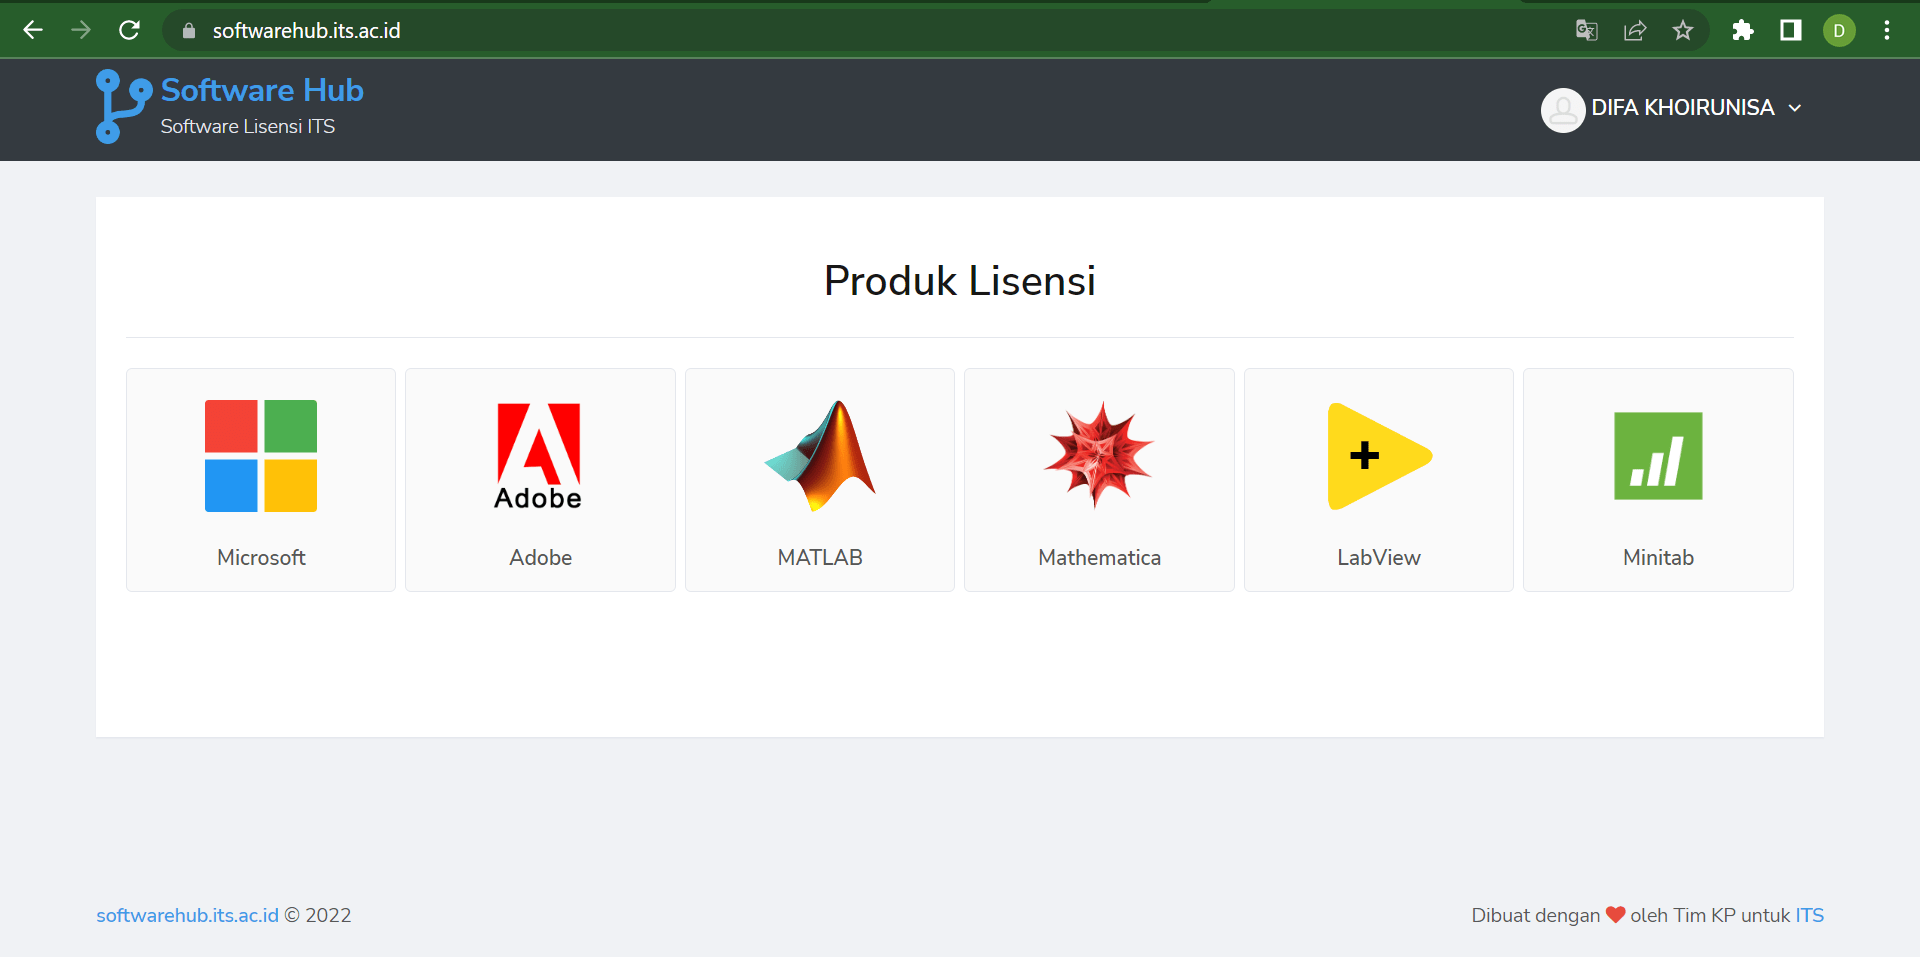Viewport: 1920px width, 957px height.
Task: Click the user avatar icon
Action: click(1562, 110)
